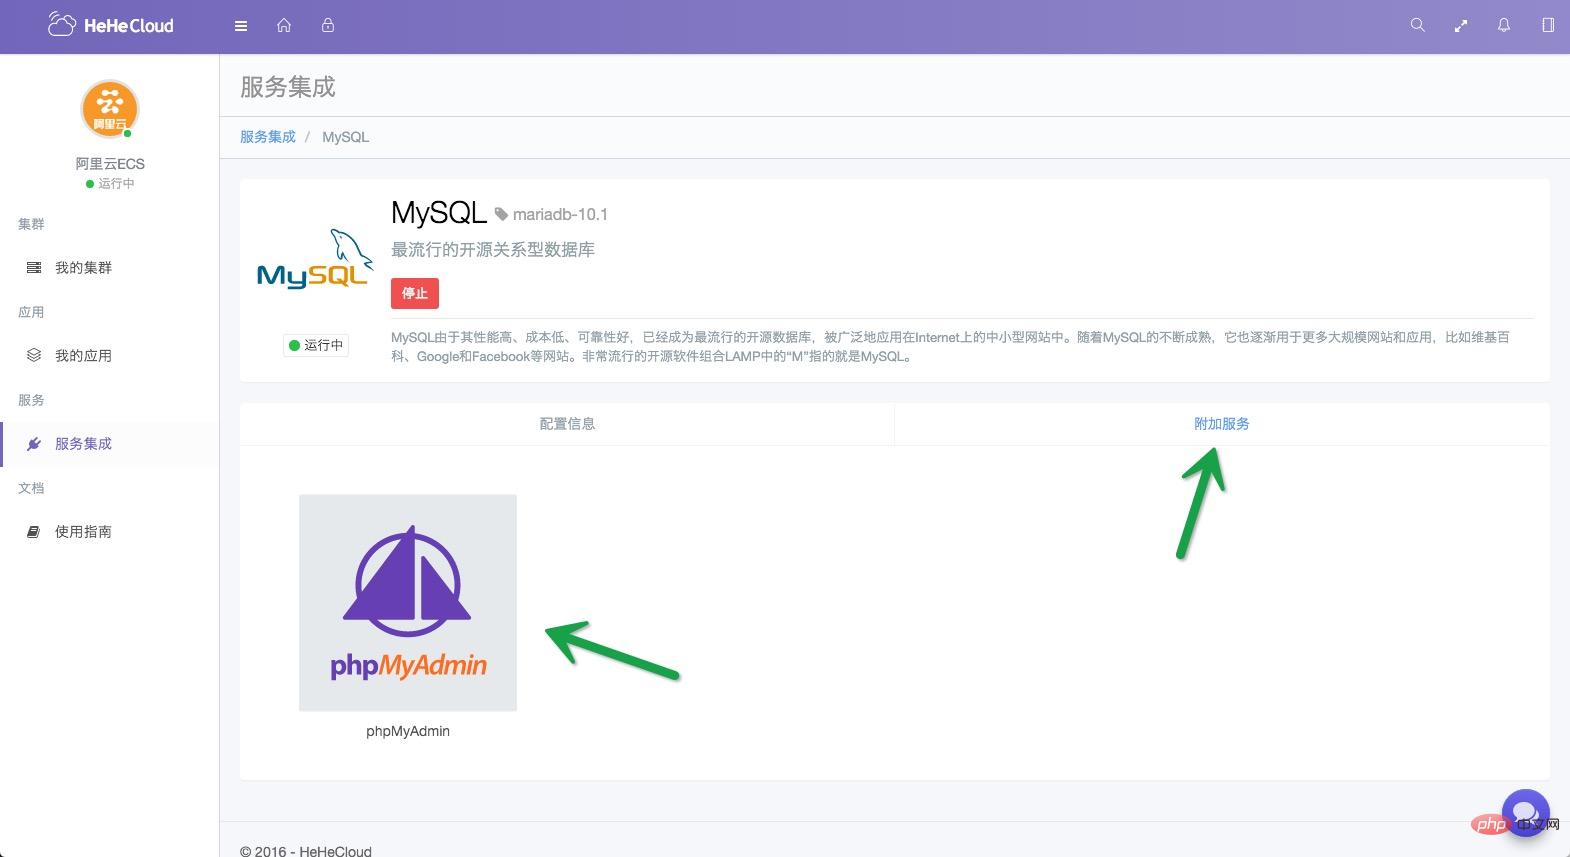
Task: Go to 我的应用 in the sidebar
Action: [83, 356]
